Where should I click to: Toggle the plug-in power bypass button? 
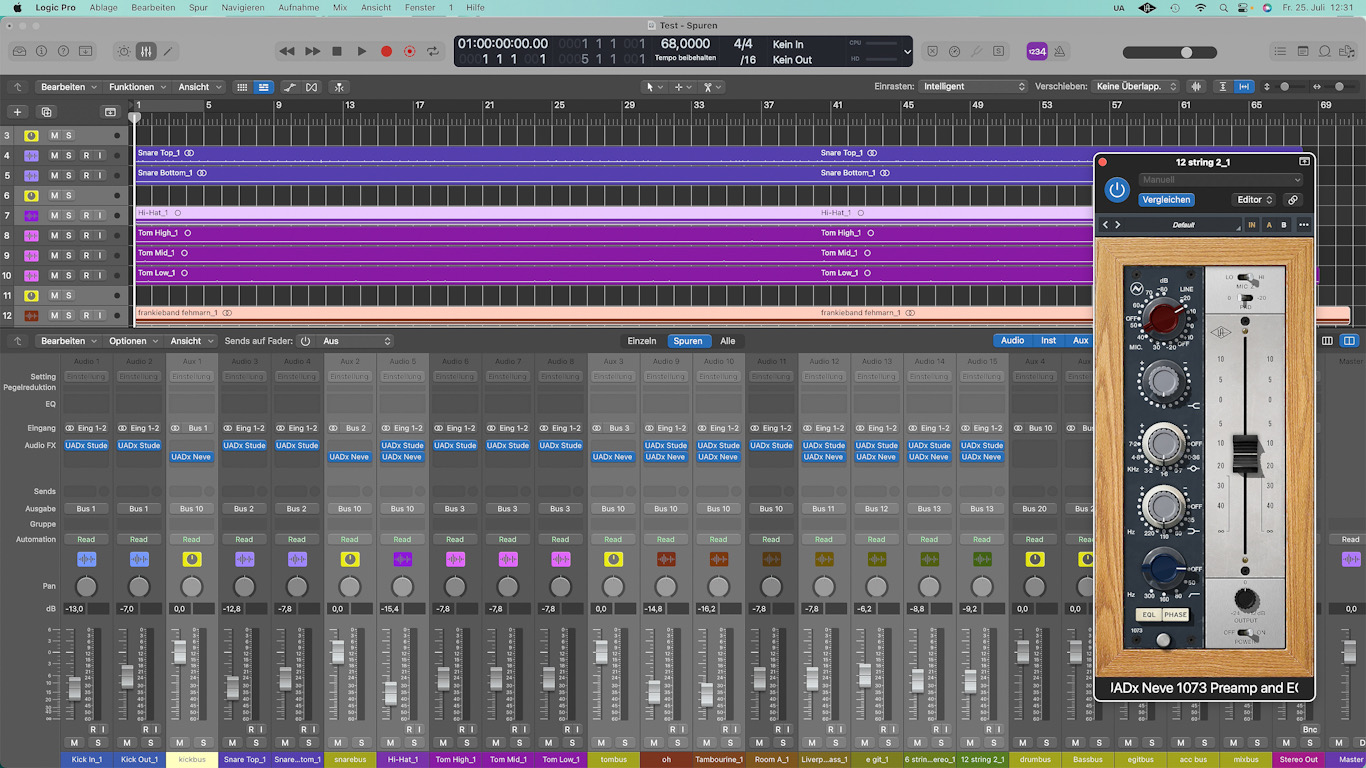tap(1117, 190)
